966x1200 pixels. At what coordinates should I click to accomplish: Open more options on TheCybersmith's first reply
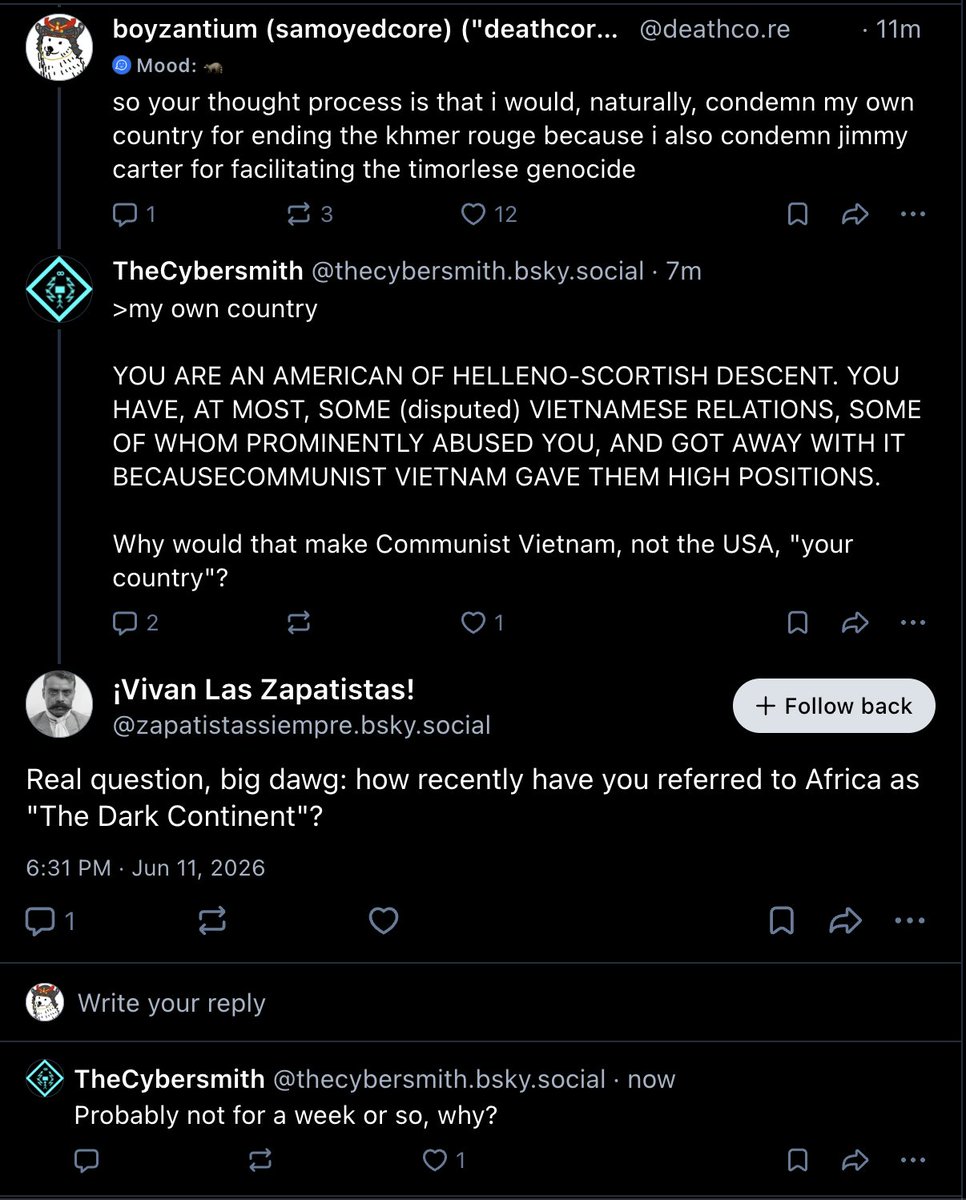(x=913, y=623)
